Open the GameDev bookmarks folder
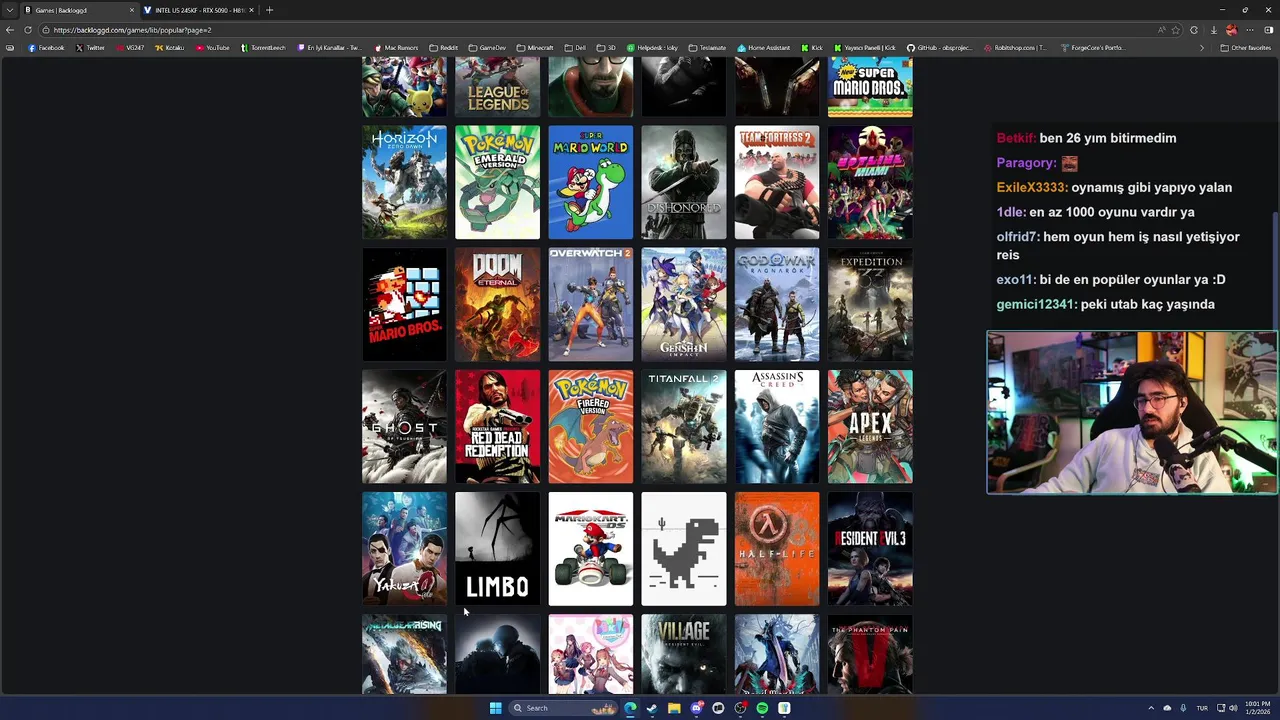 pos(487,48)
